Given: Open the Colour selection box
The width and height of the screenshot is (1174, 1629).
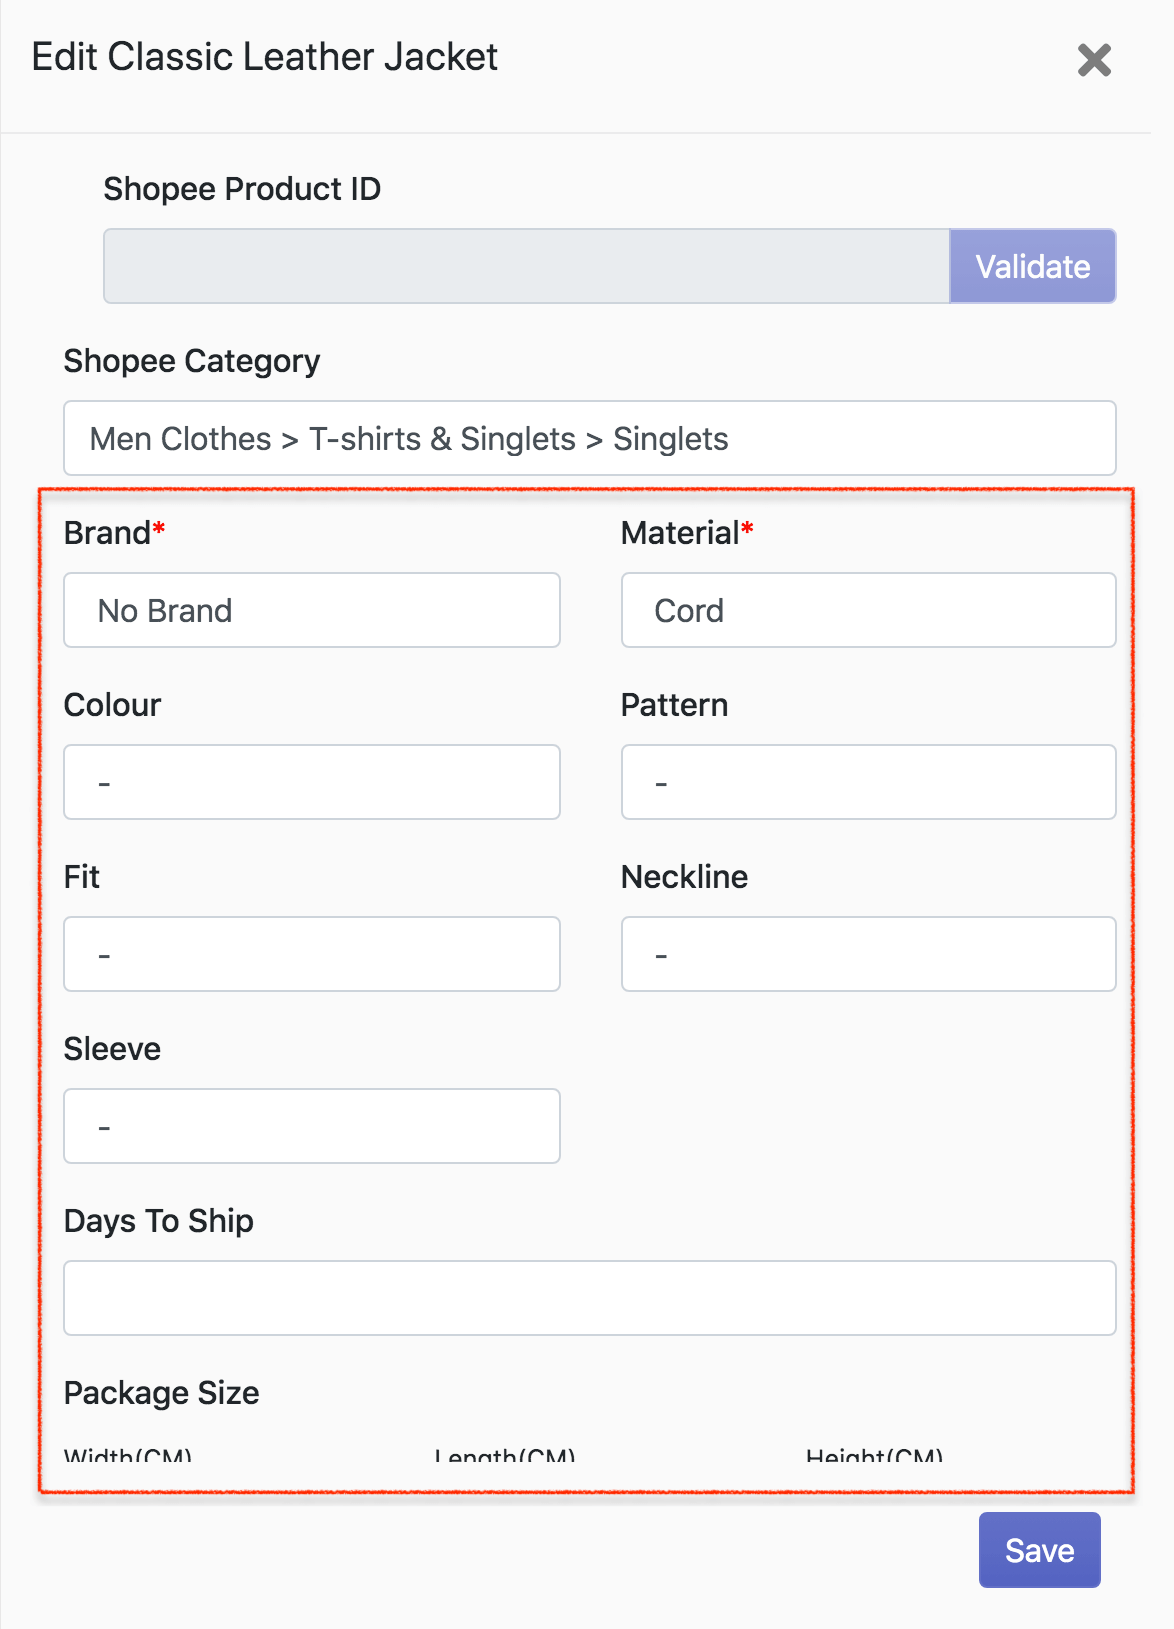Looking at the screenshot, I should [x=311, y=782].
